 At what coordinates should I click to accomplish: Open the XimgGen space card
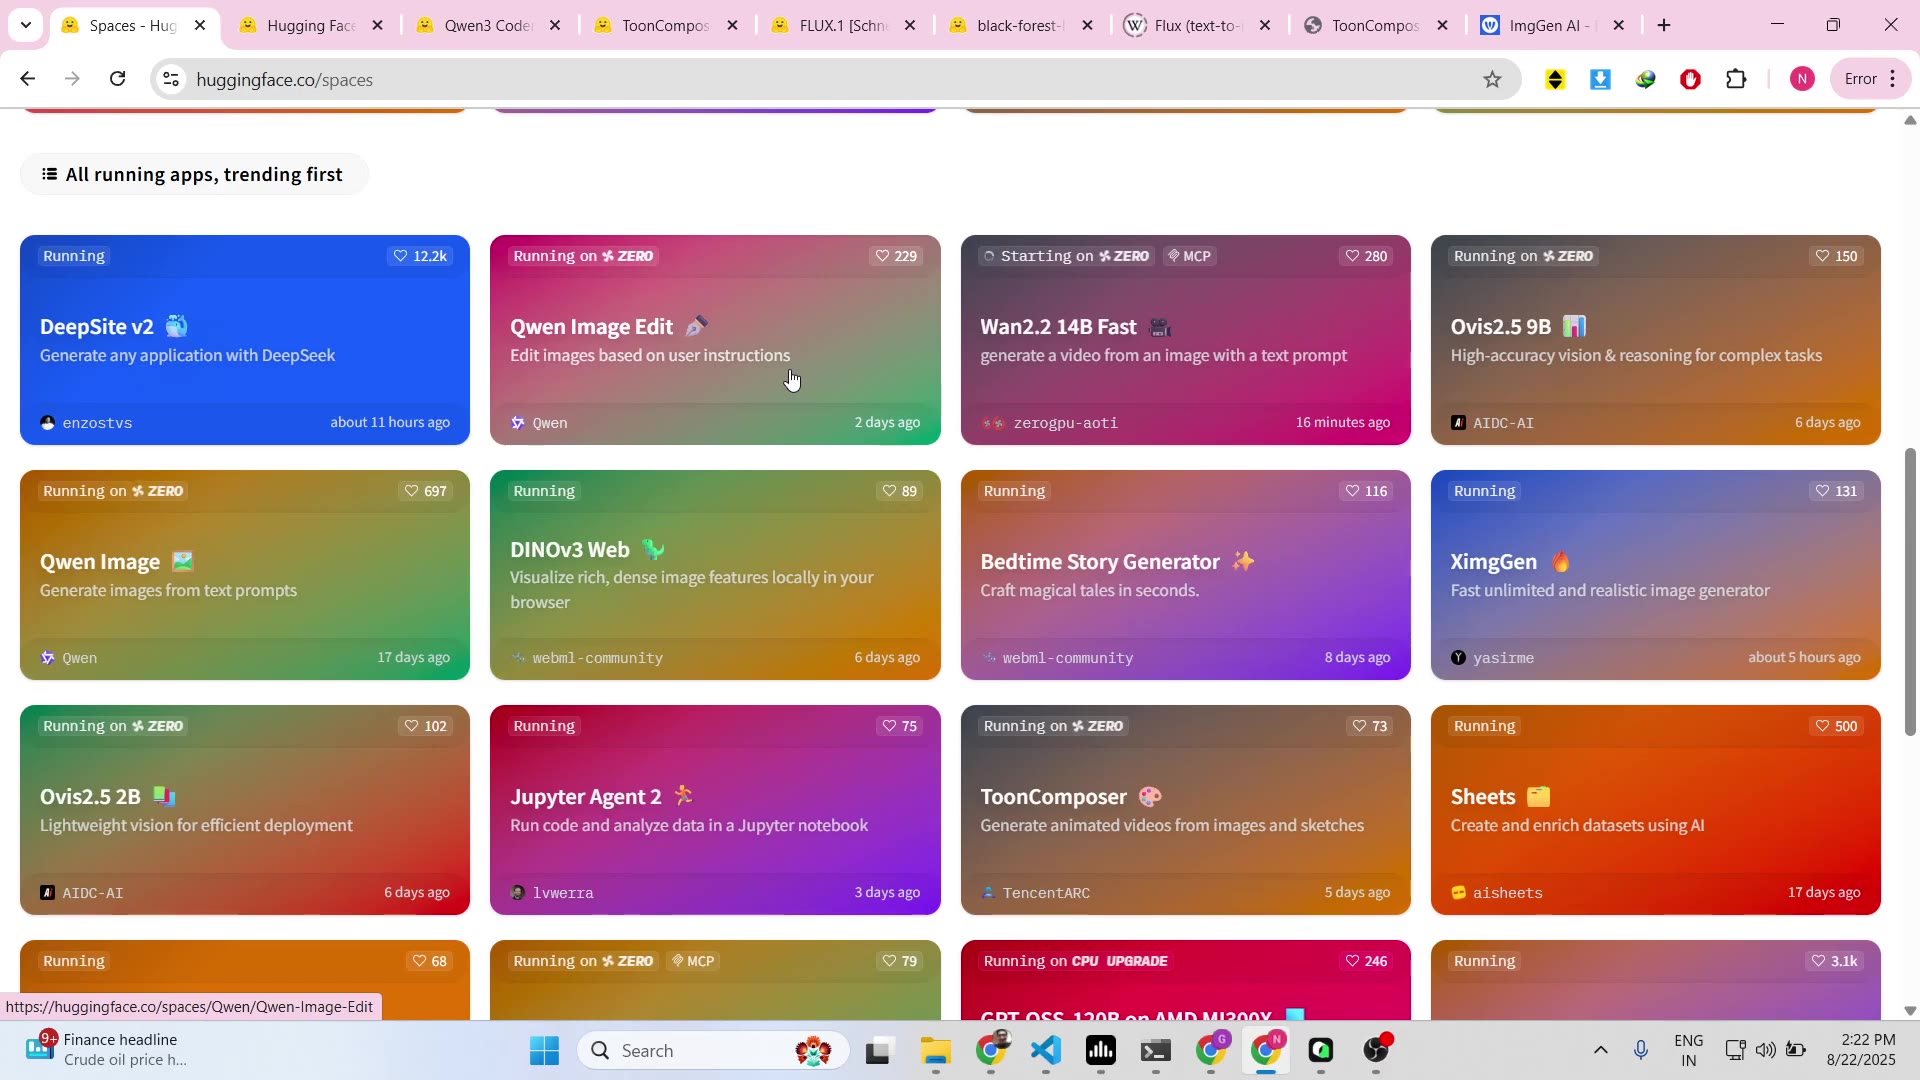coord(1656,575)
